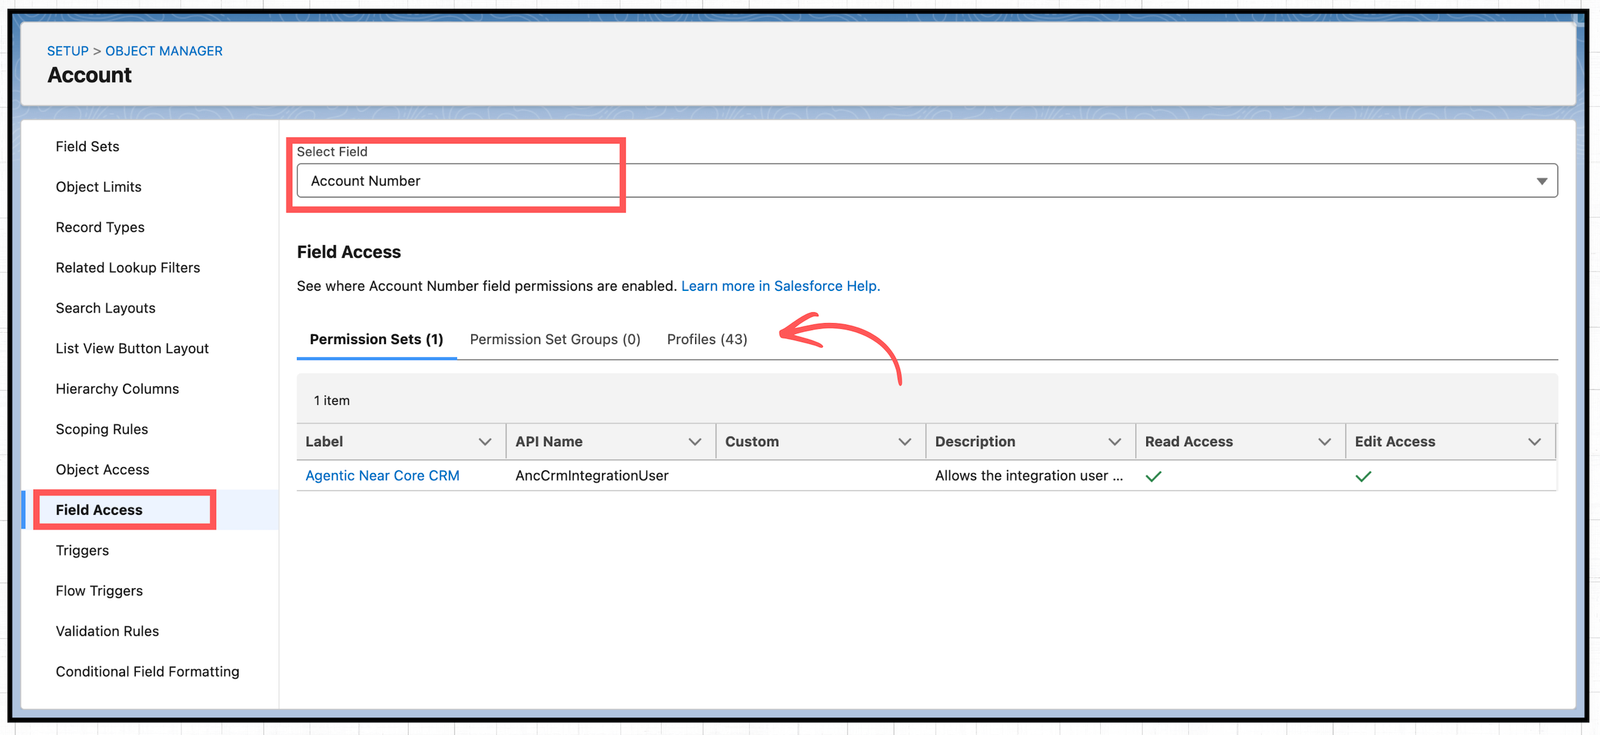
Task: Select Scoping Rules in the sidebar
Action: [x=102, y=429]
